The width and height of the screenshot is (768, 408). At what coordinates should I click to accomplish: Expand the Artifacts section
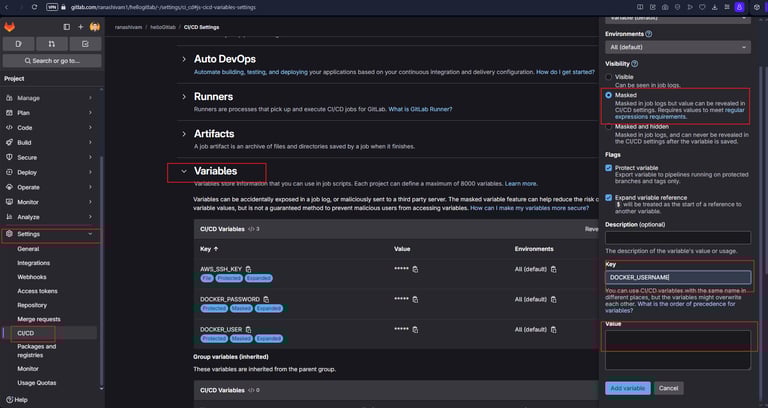[x=184, y=134]
